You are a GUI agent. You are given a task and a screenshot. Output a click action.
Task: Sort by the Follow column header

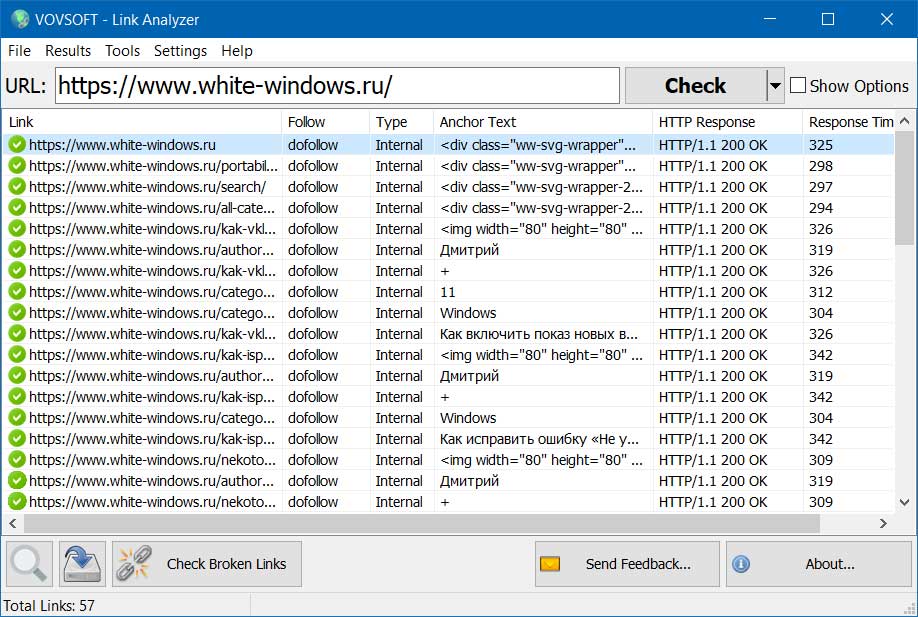pyautogui.click(x=326, y=122)
